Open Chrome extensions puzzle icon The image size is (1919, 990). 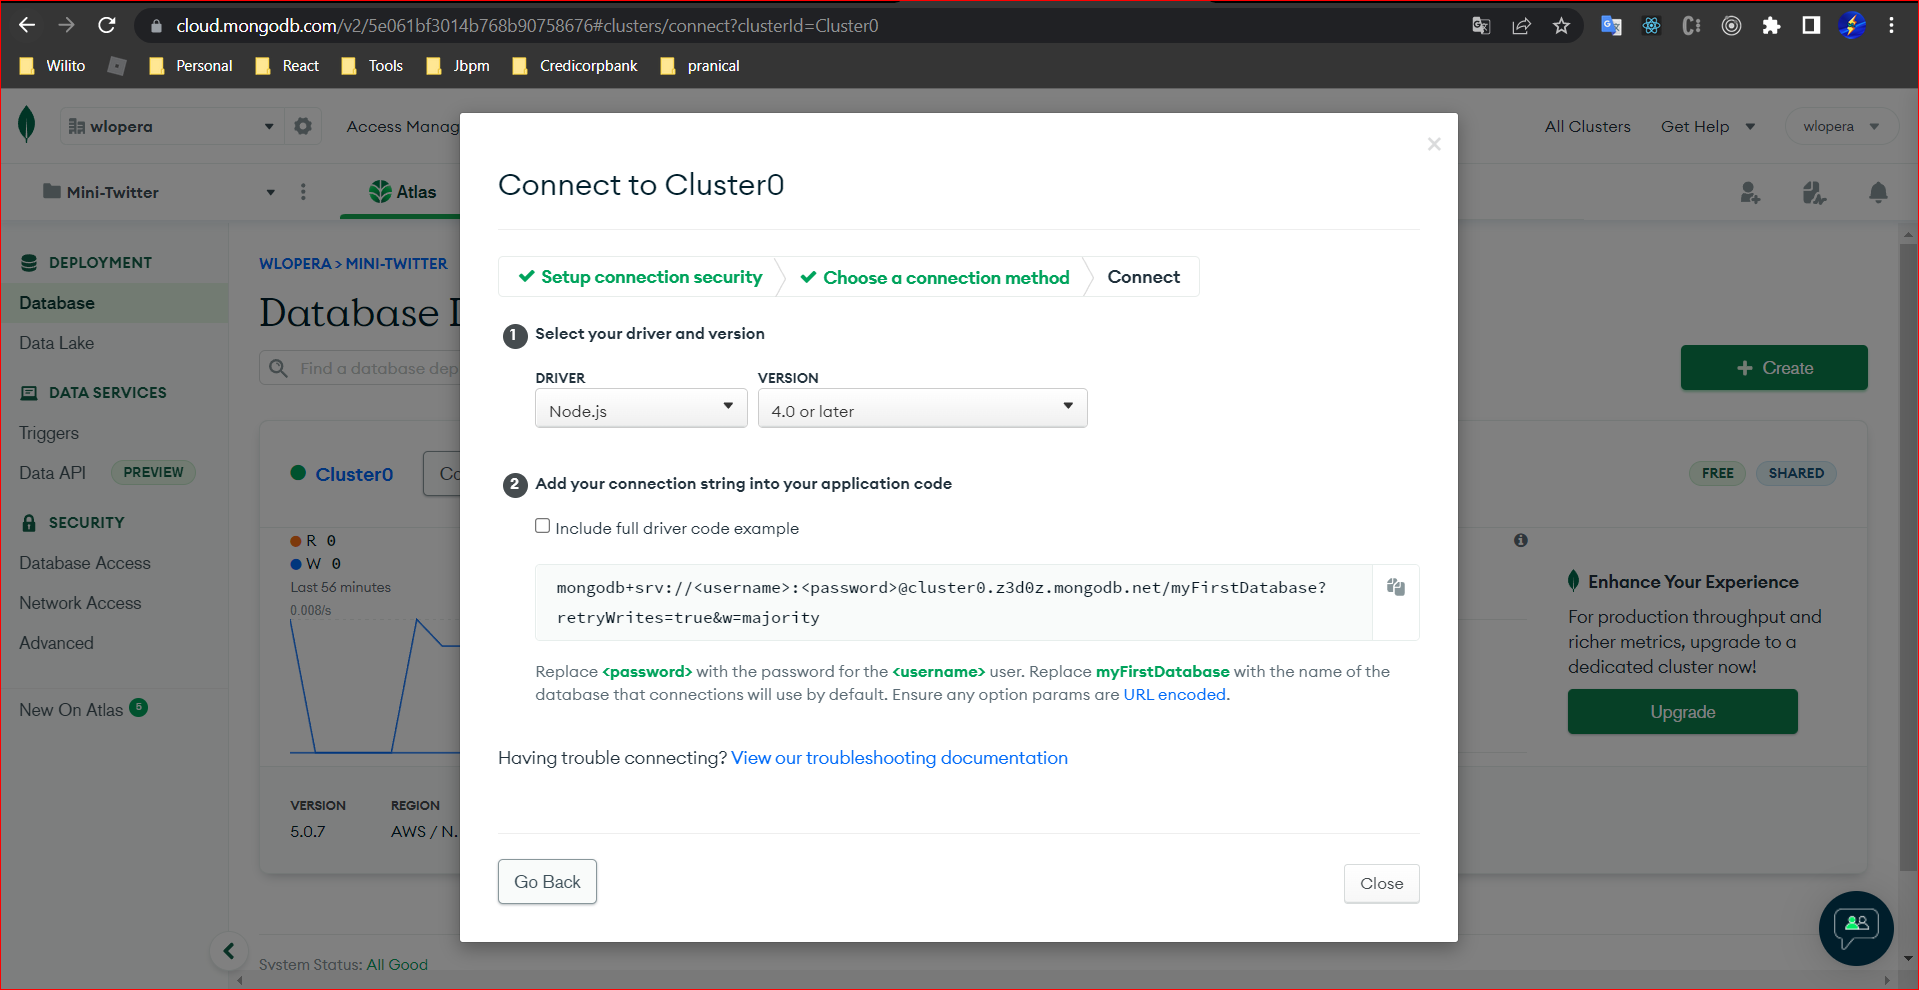point(1771,26)
